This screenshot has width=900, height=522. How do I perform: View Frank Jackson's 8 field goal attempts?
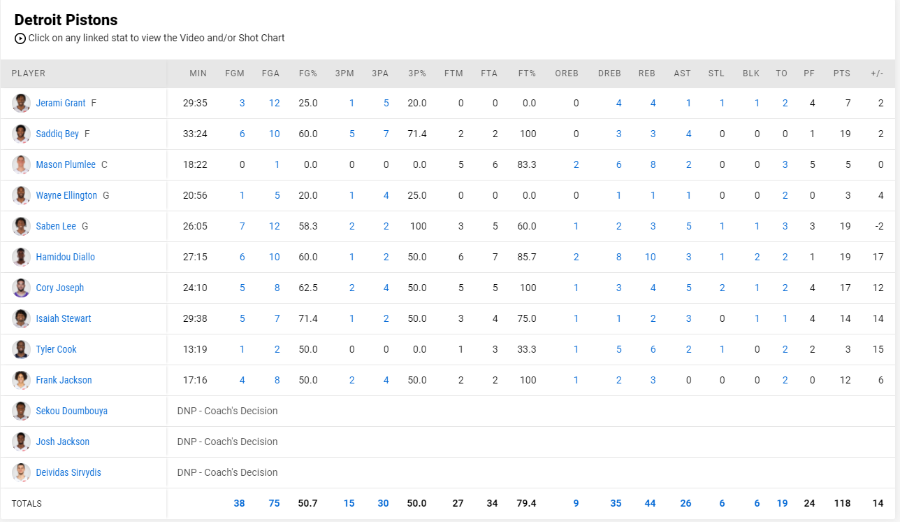pyautogui.click(x=277, y=380)
